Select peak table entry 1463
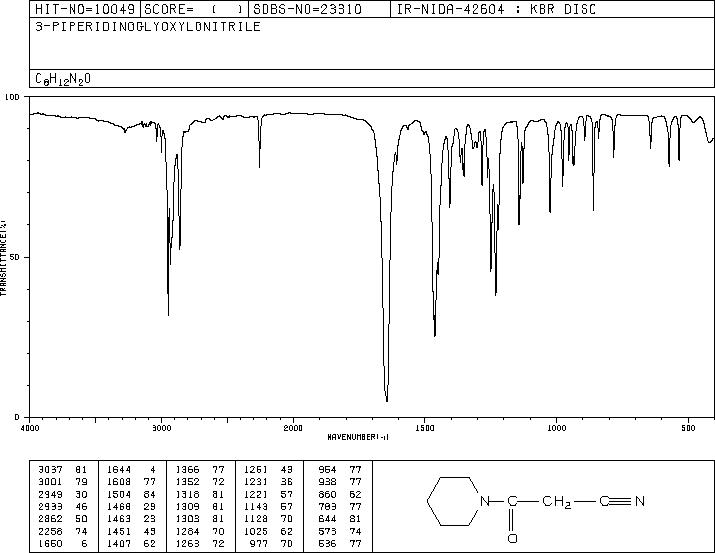715x553 pixels. [x=131, y=519]
